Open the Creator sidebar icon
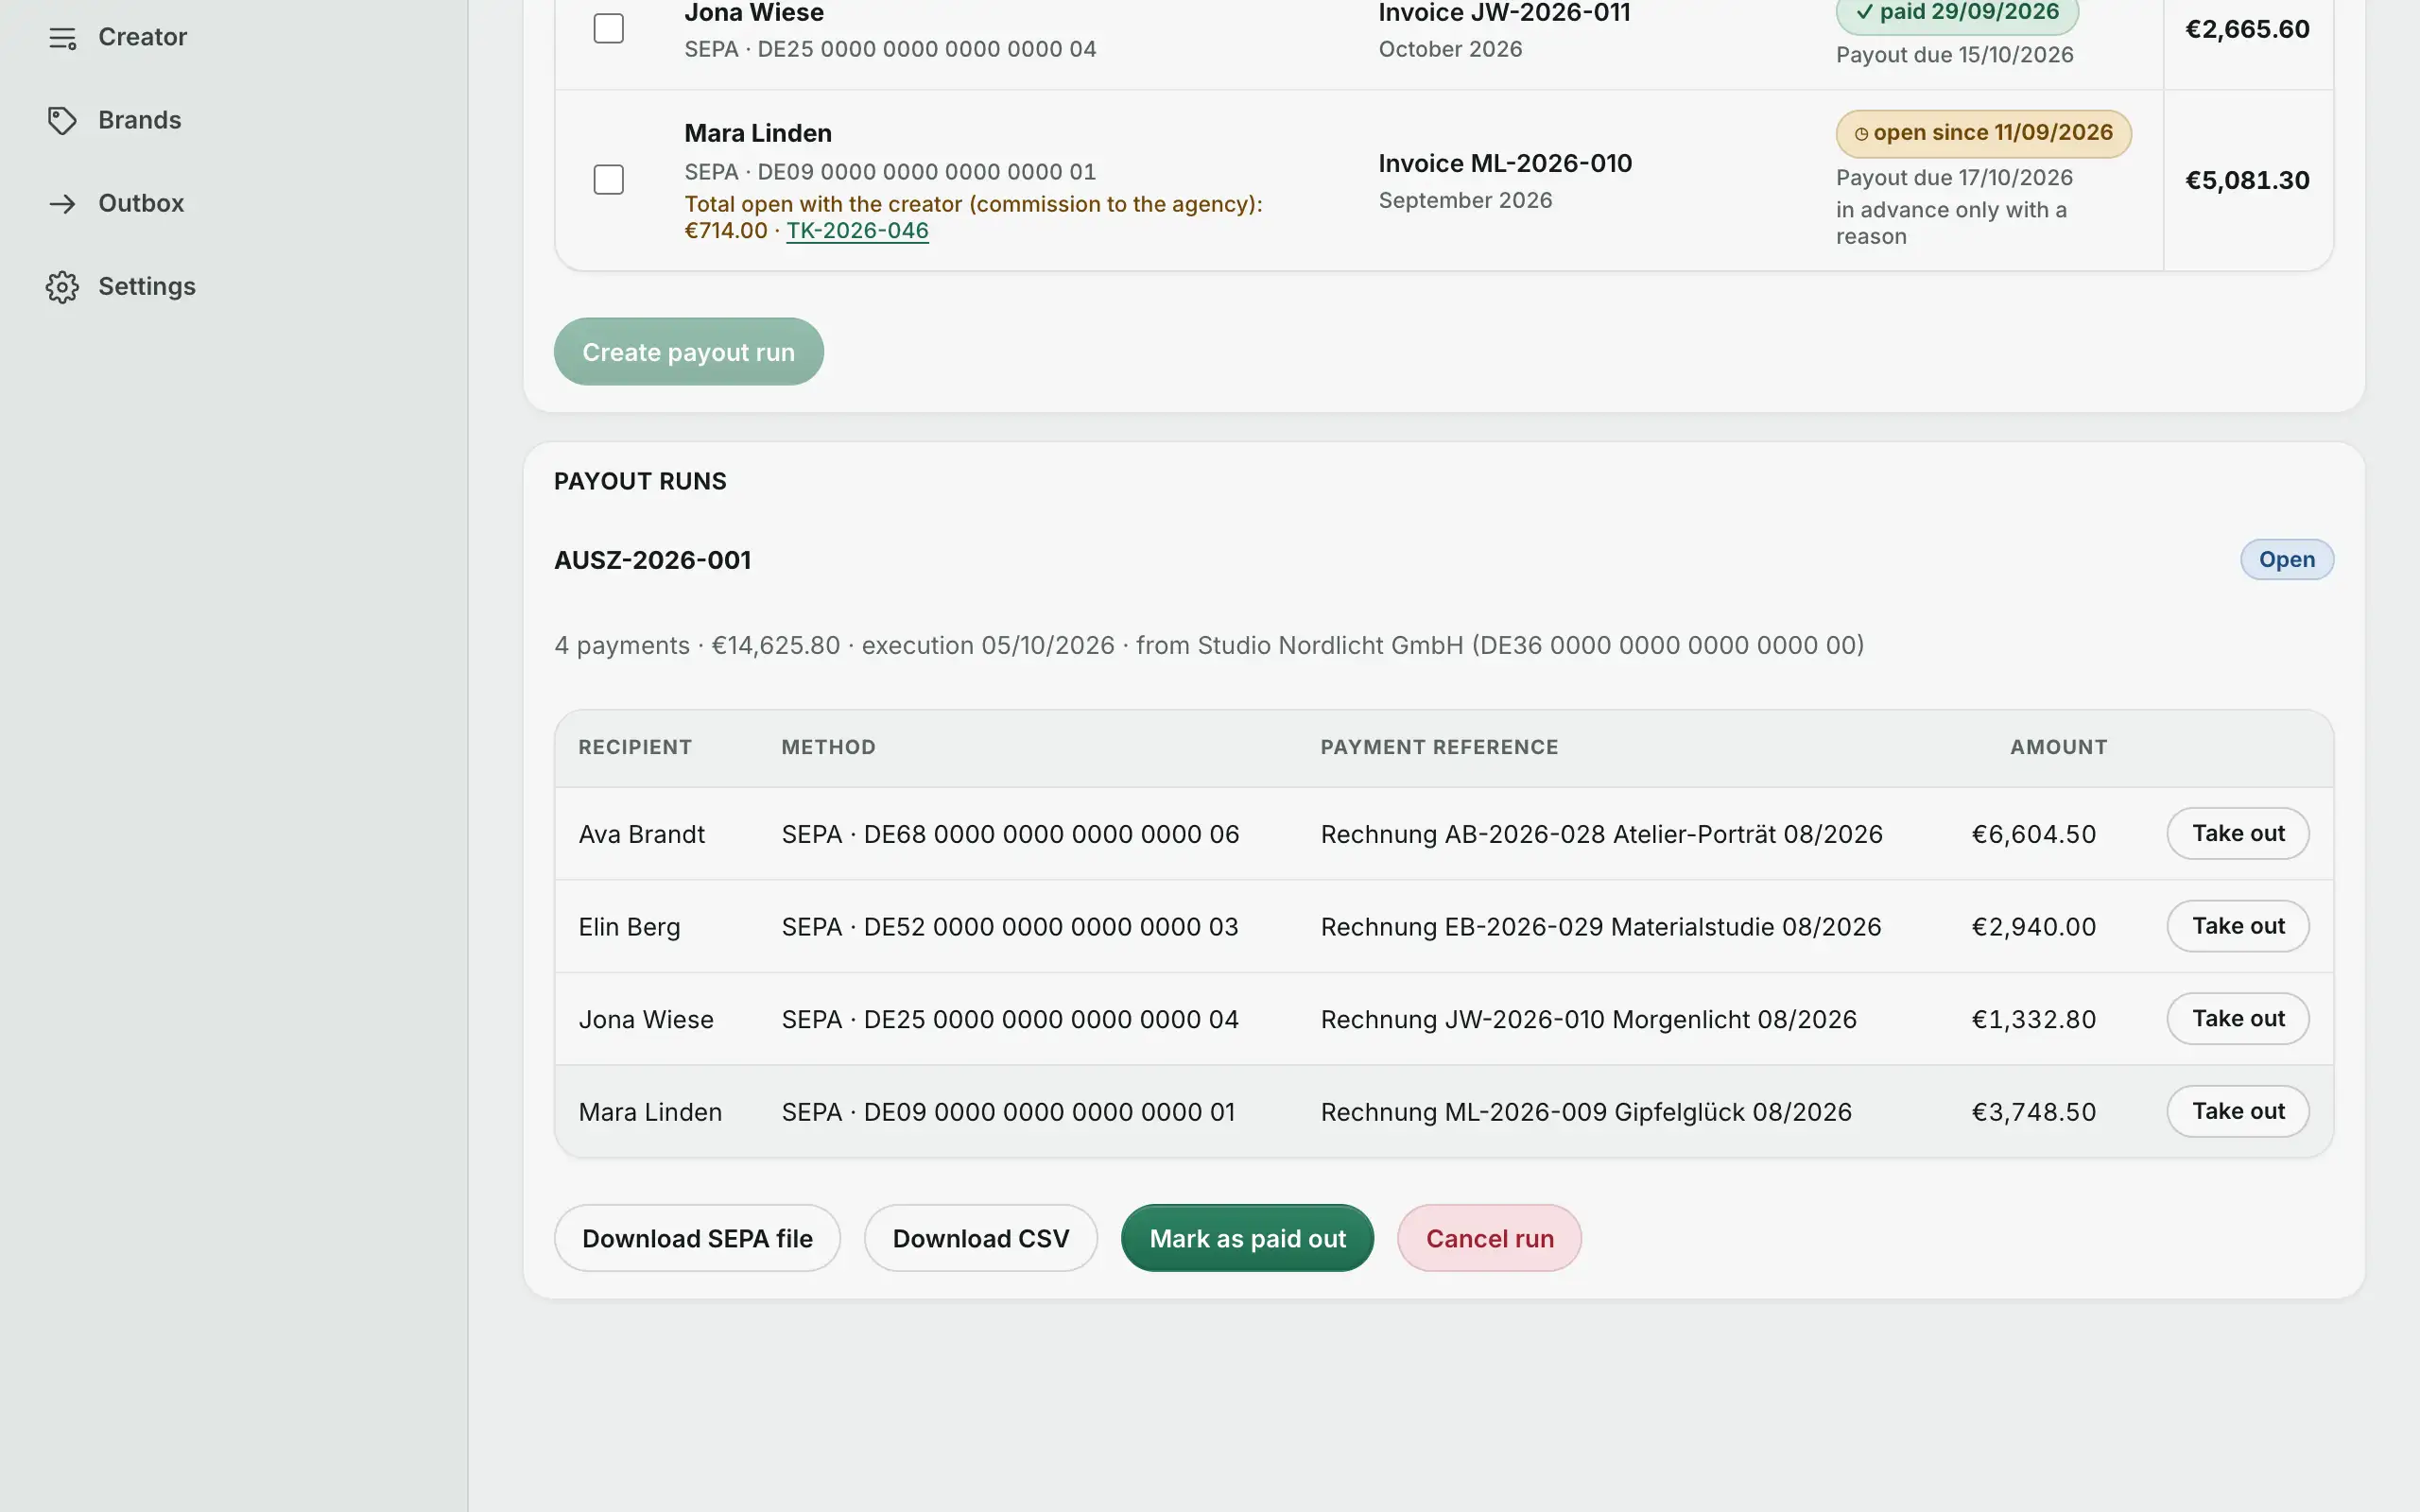The width and height of the screenshot is (2420, 1512). [x=62, y=37]
